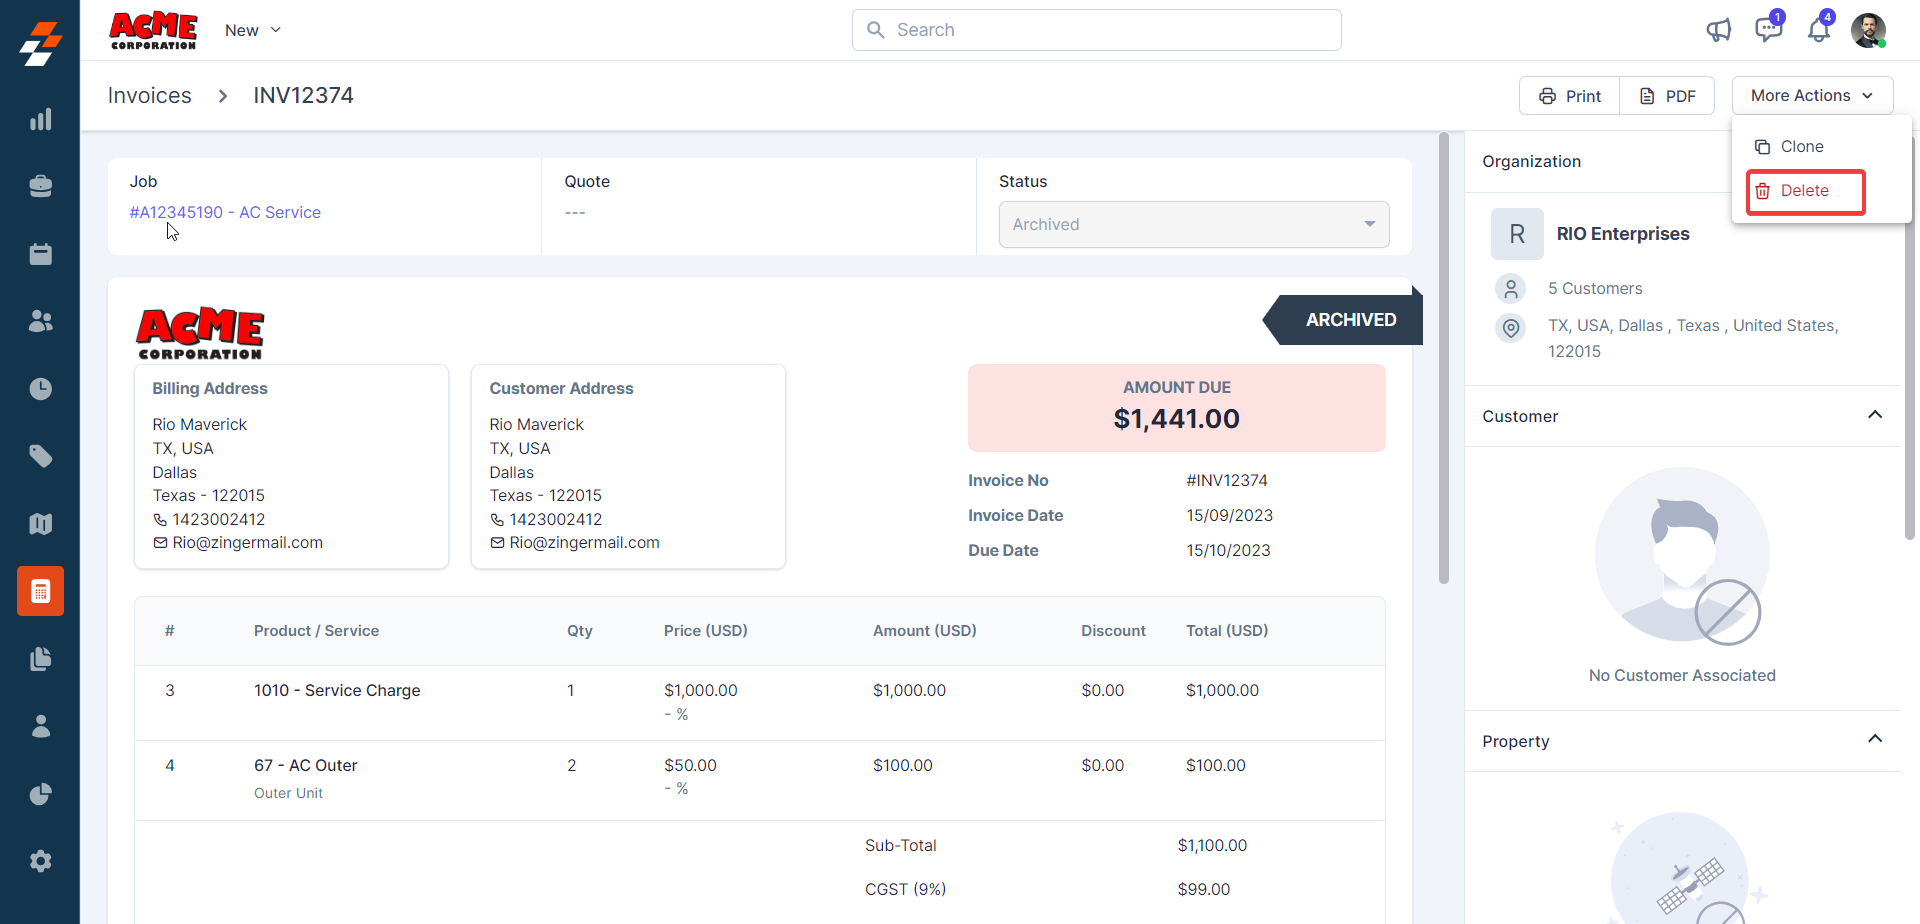
Task: Open the price tag sidebar icon
Action: 40,456
